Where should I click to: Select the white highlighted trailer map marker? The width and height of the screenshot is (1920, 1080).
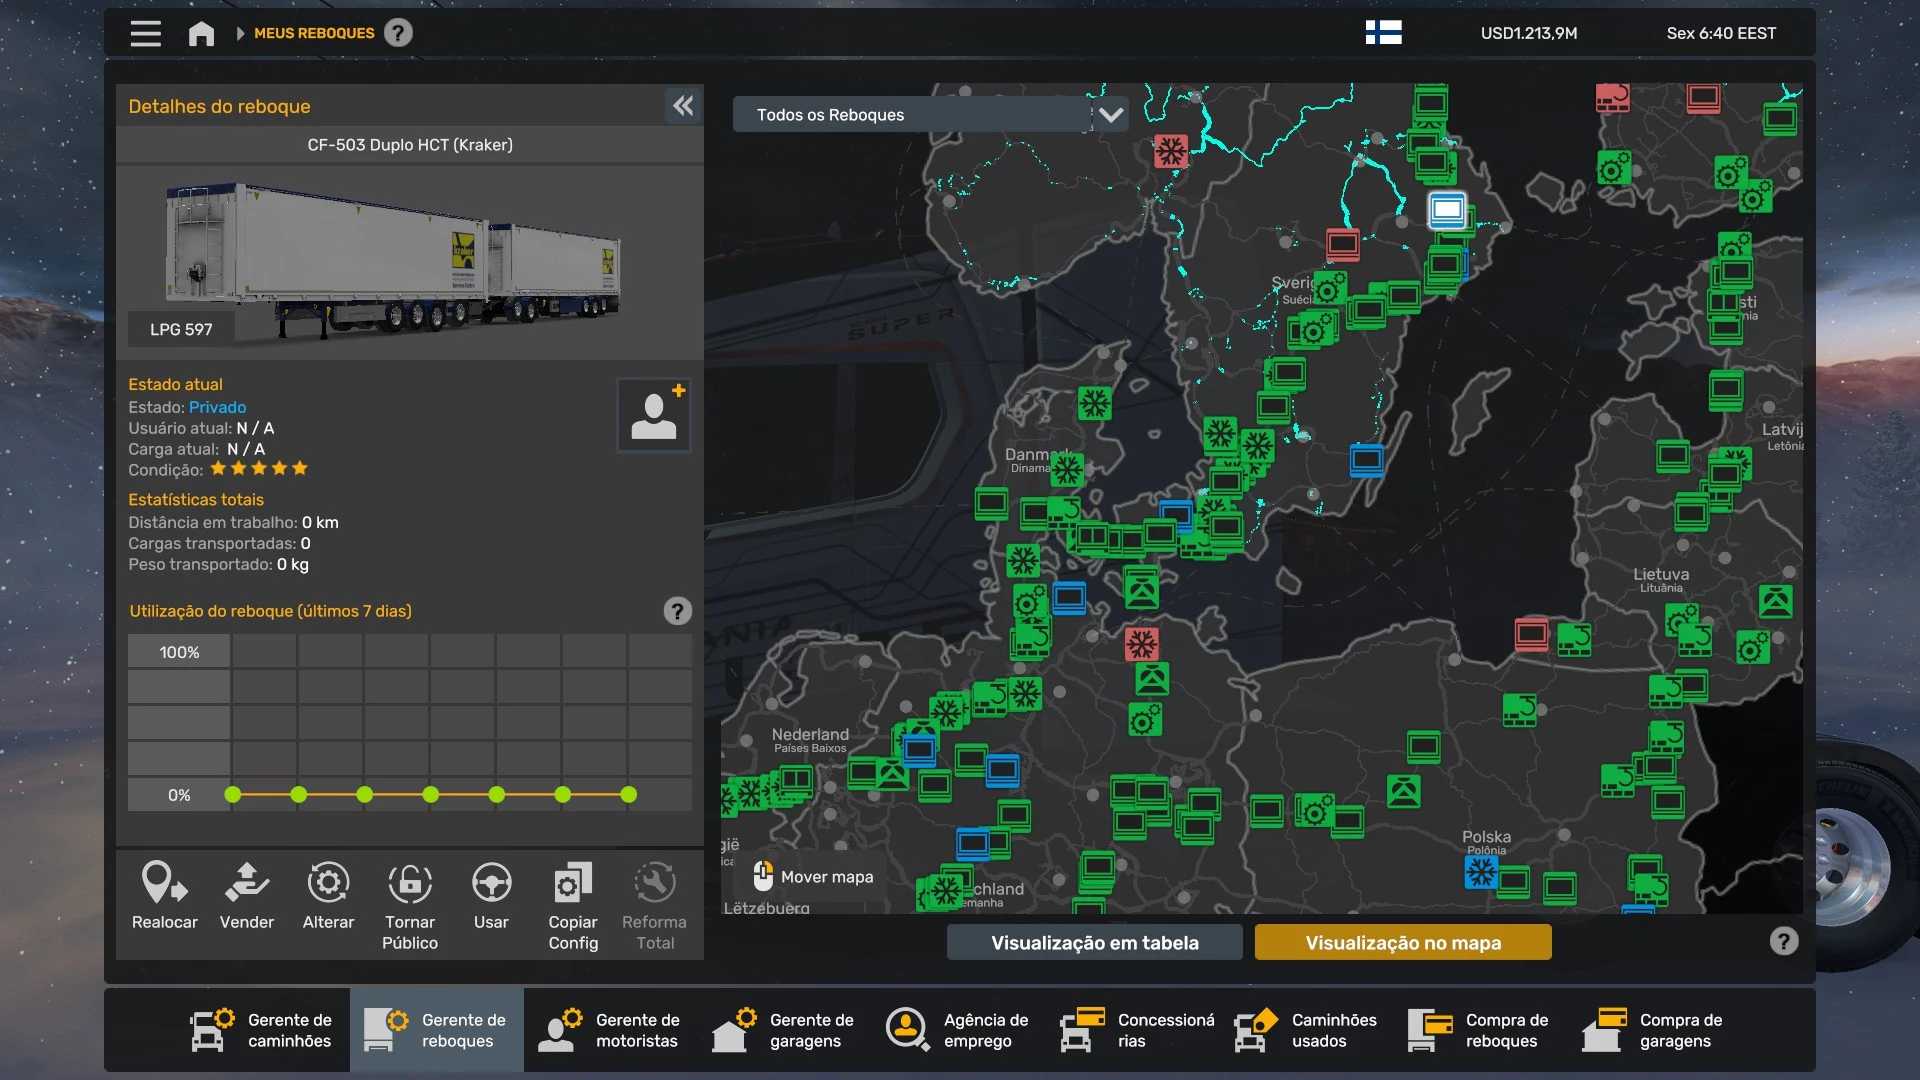1447,211
